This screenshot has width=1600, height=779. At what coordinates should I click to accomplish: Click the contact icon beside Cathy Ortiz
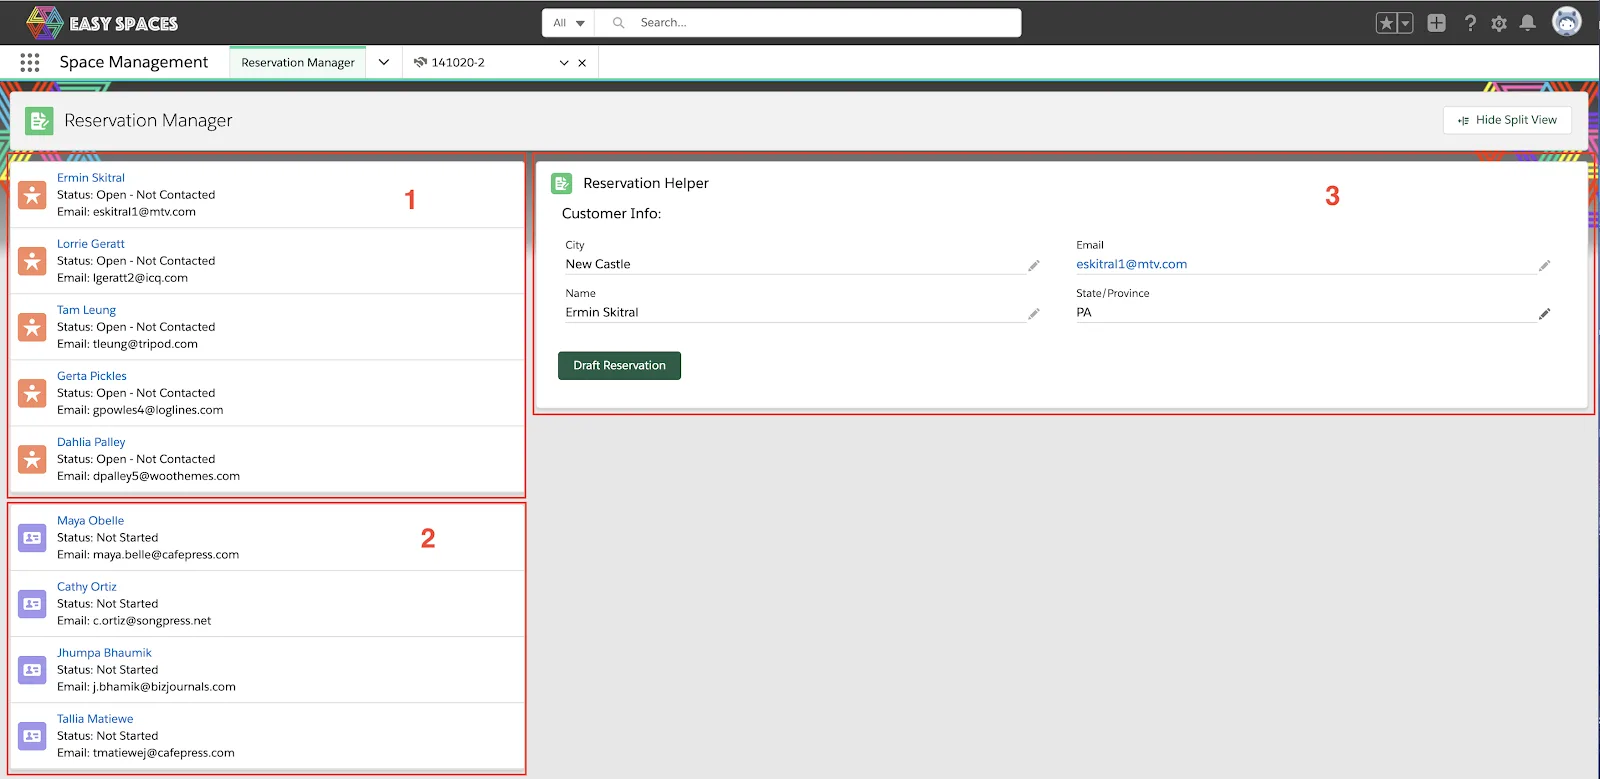32,604
